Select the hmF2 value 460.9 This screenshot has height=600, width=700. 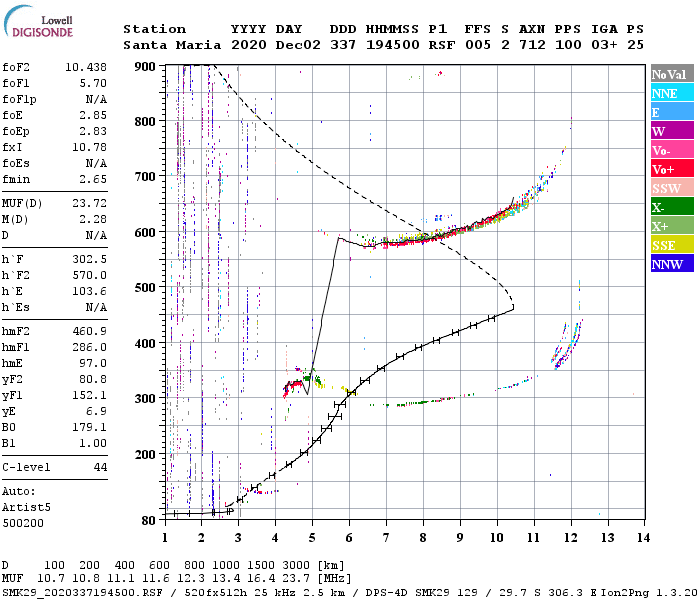pos(89,331)
